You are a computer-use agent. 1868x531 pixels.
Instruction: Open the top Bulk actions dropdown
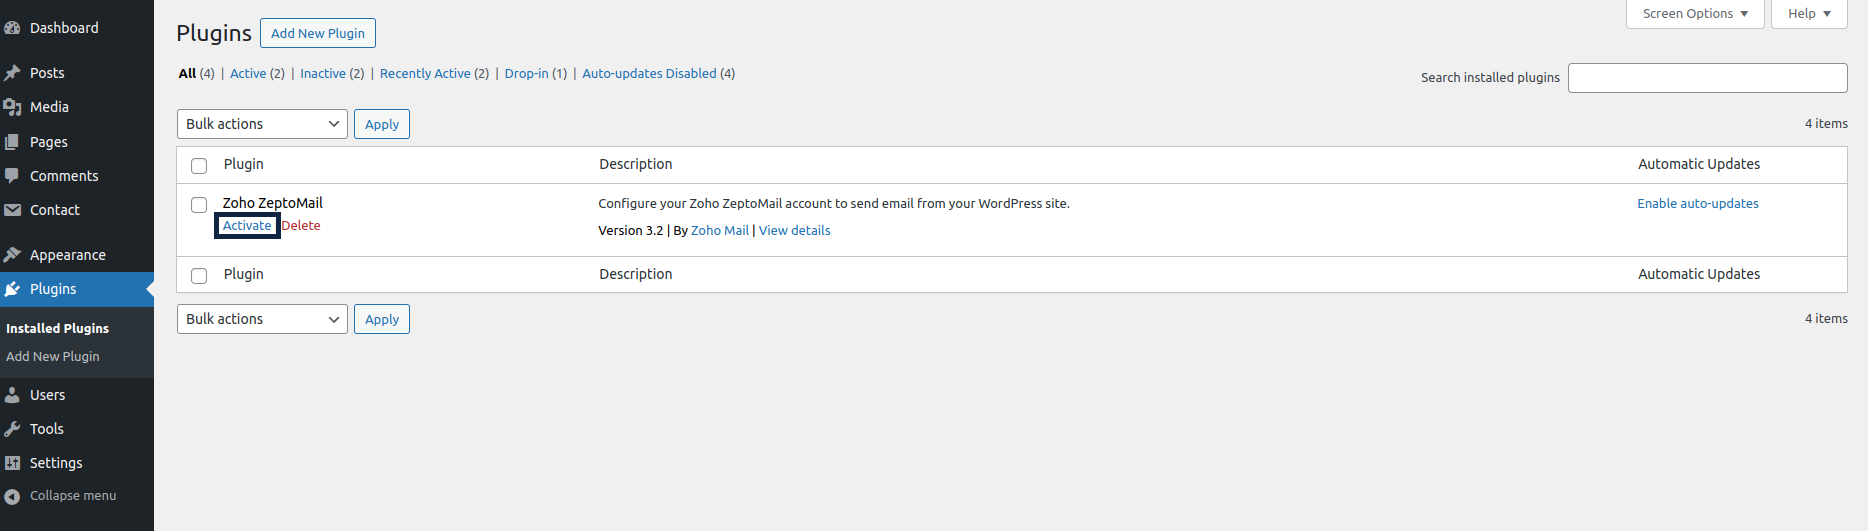pos(262,124)
